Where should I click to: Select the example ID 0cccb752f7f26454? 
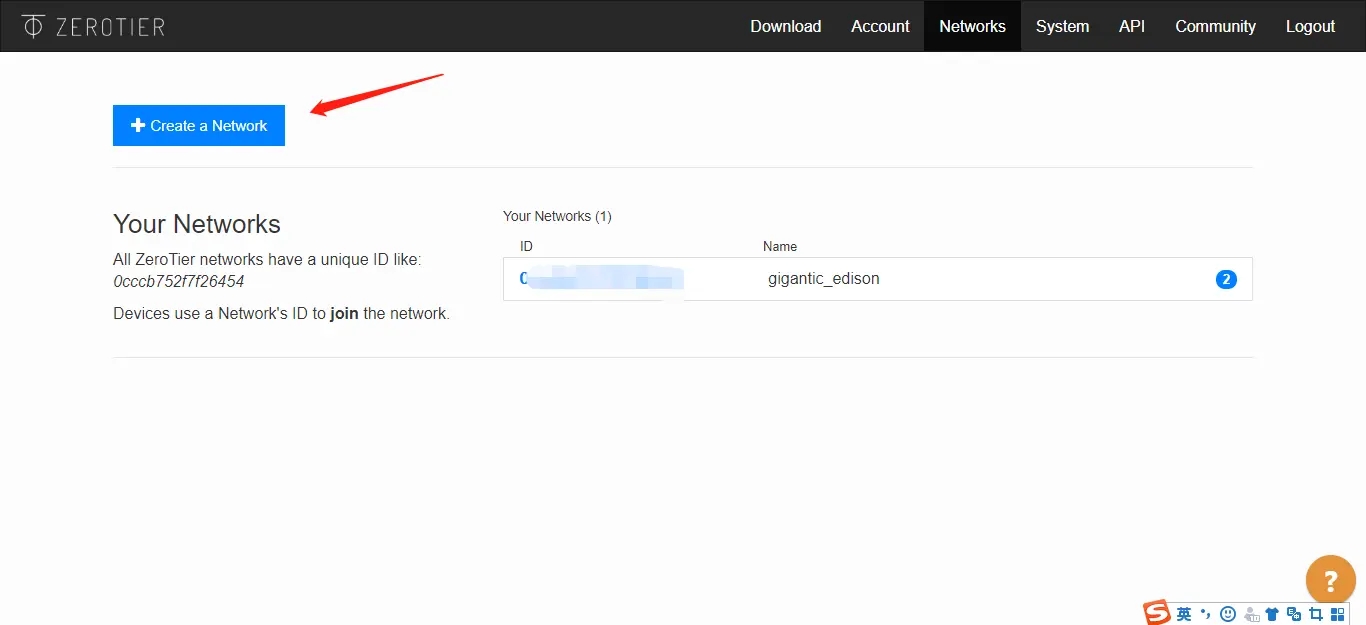pos(179,281)
